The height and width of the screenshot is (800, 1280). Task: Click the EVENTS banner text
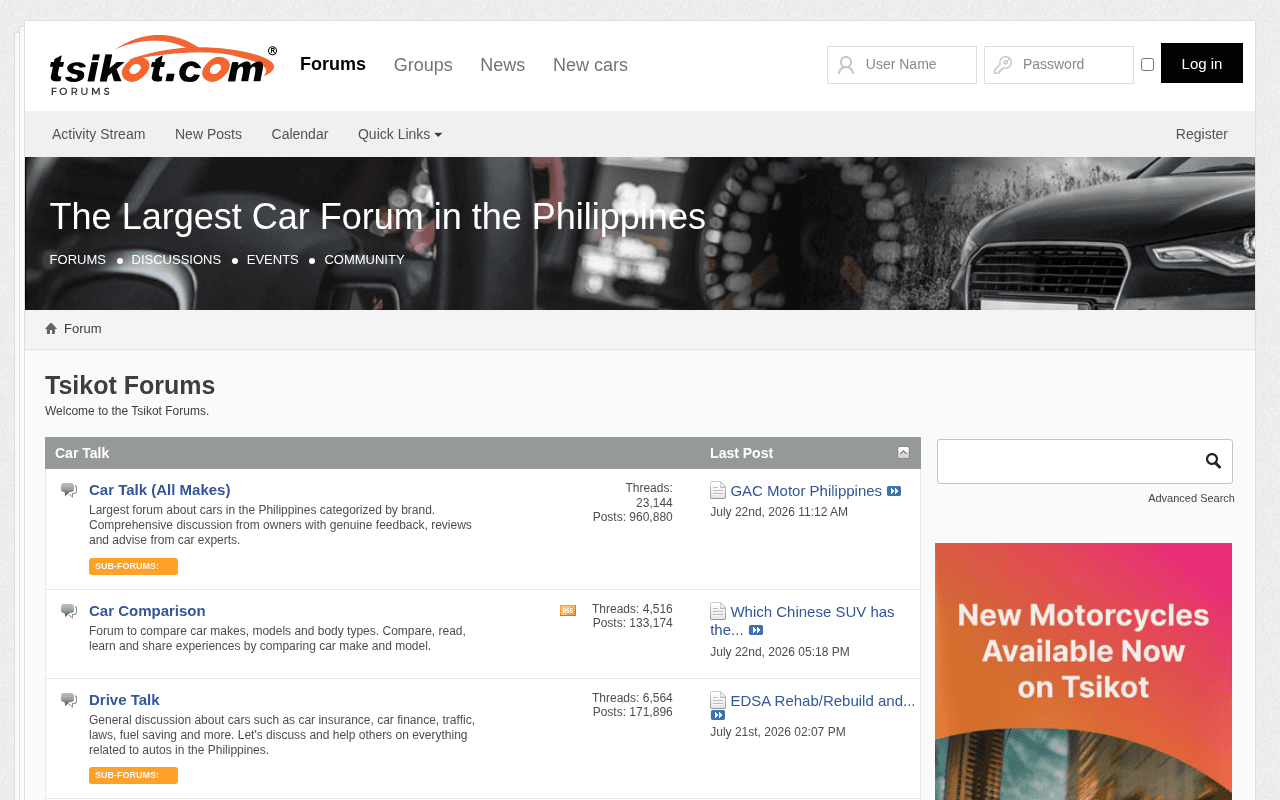[273, 260]
